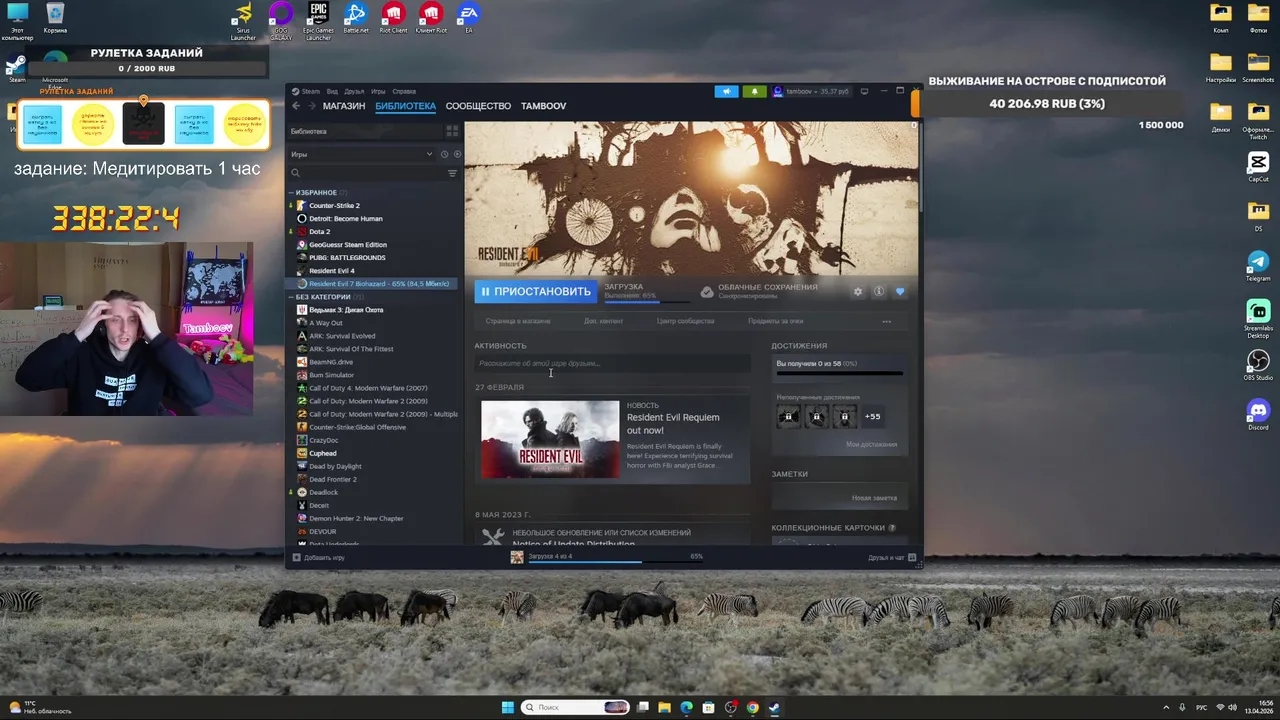
Task: Go back with the Steam back arrow
Action: [x=296, y=106]
